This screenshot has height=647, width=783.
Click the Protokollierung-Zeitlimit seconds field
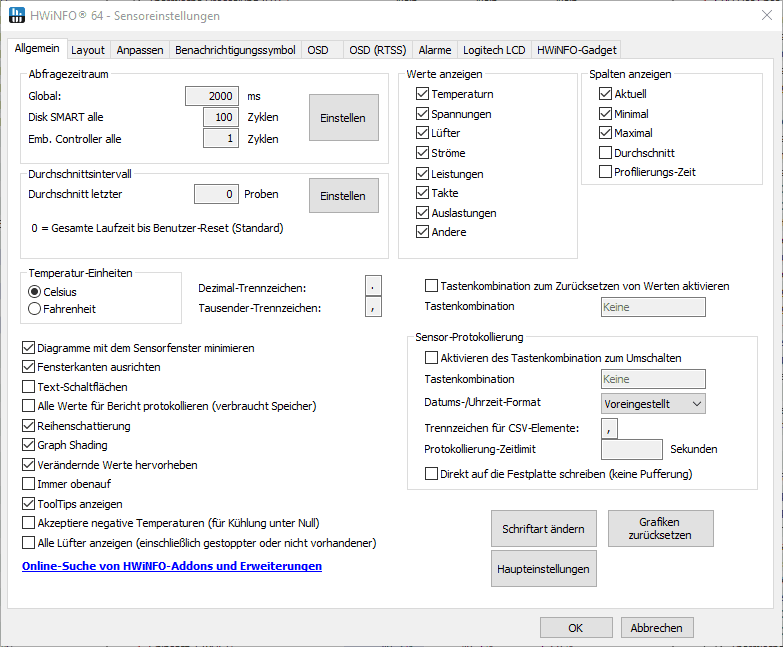(632, 449)
